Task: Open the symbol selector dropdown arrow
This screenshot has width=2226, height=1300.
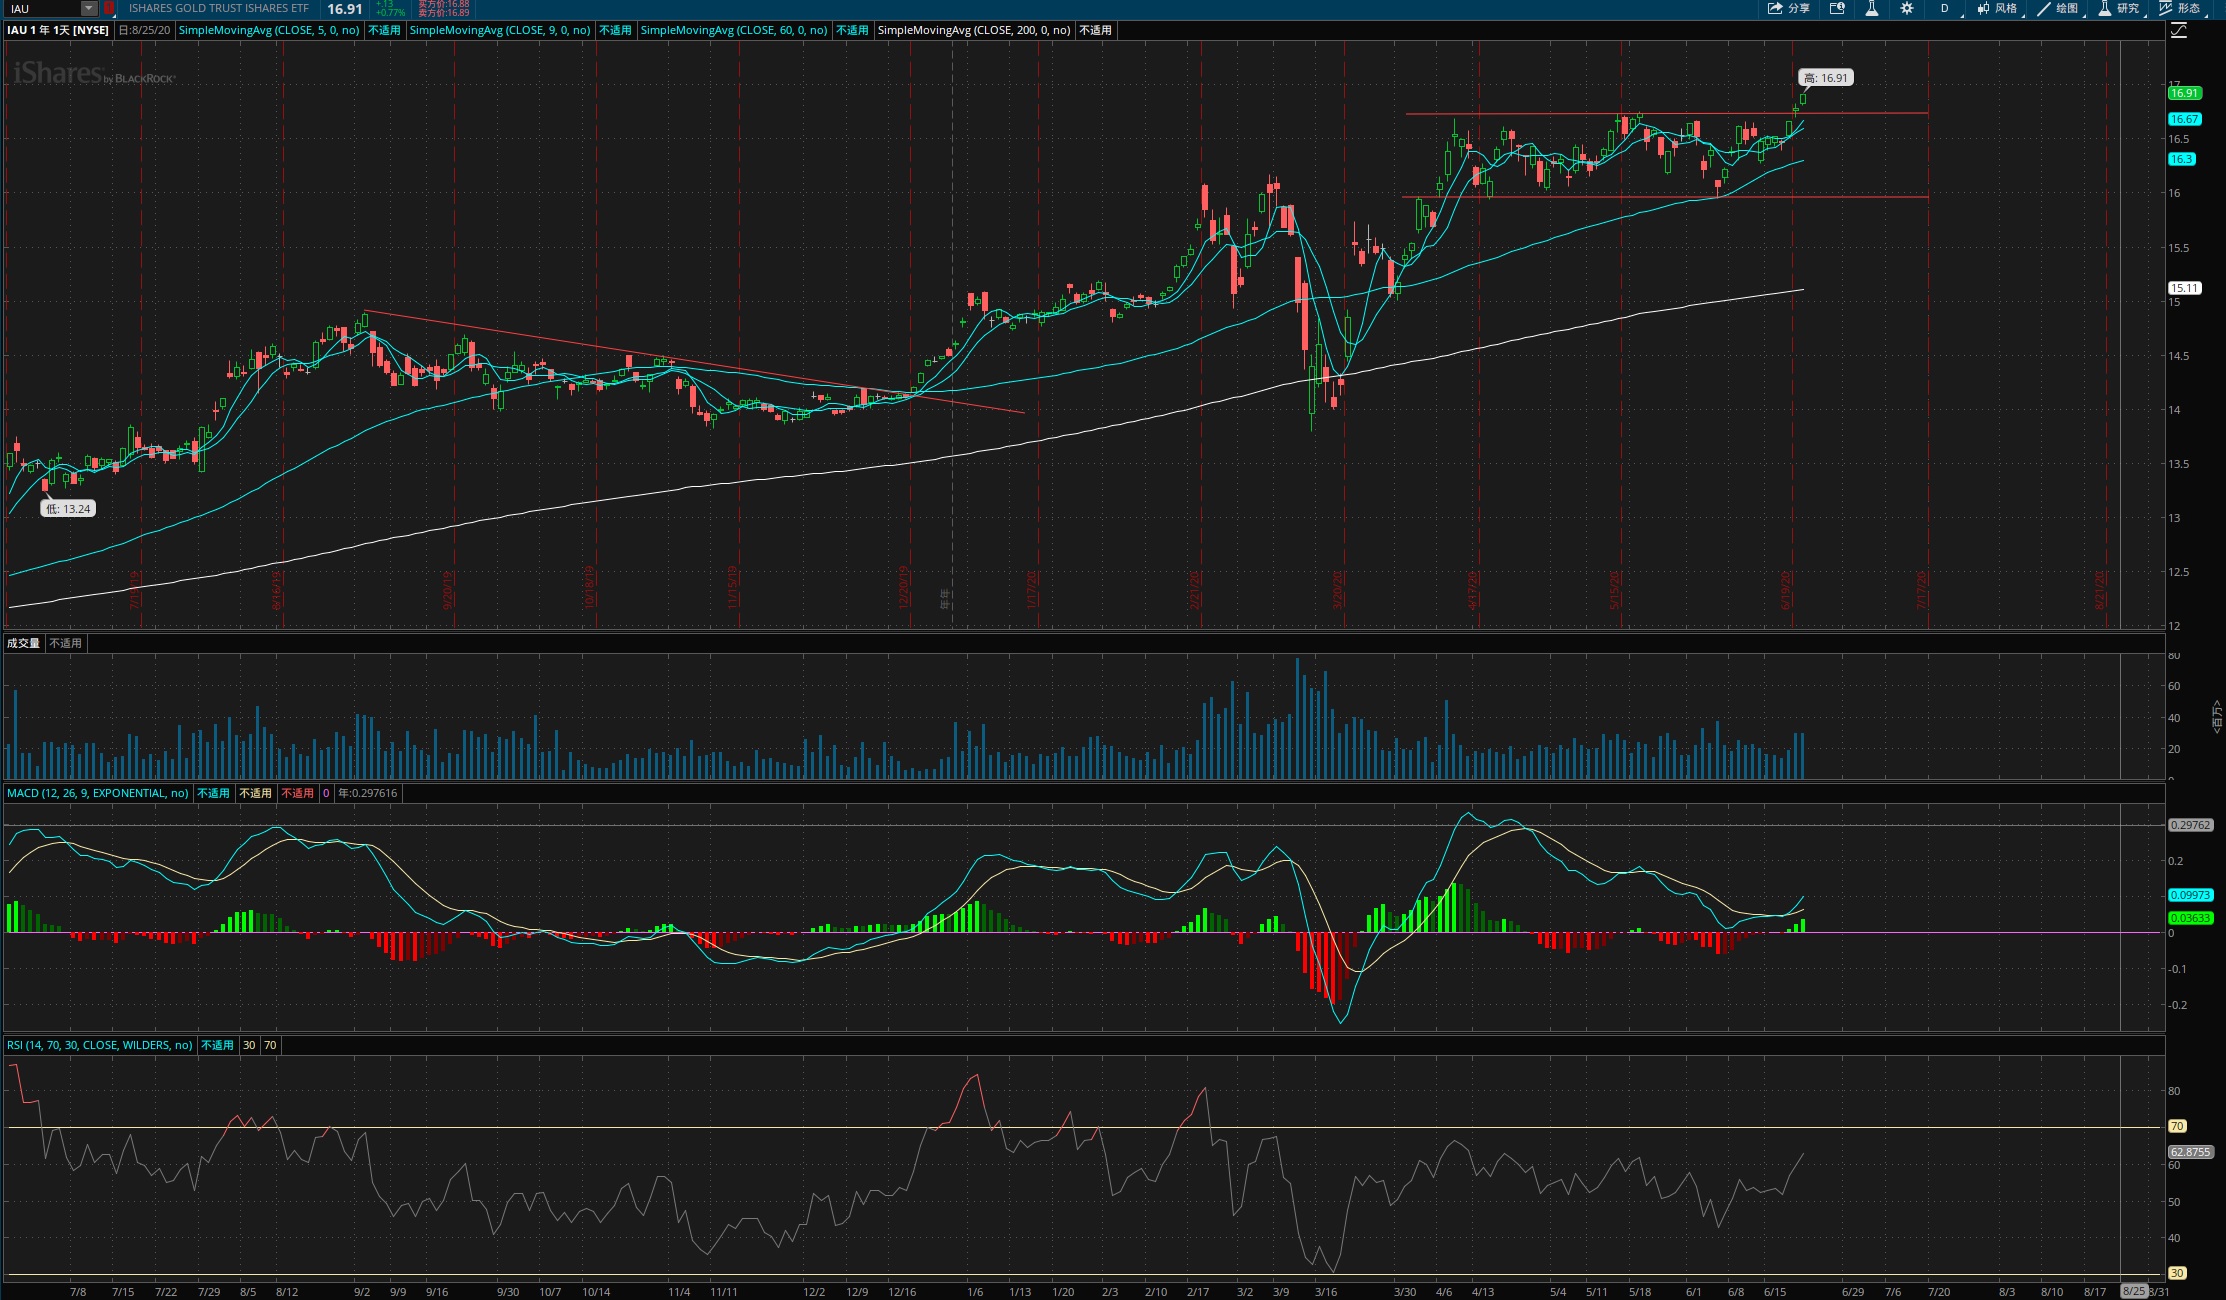Action: point(89,9)
